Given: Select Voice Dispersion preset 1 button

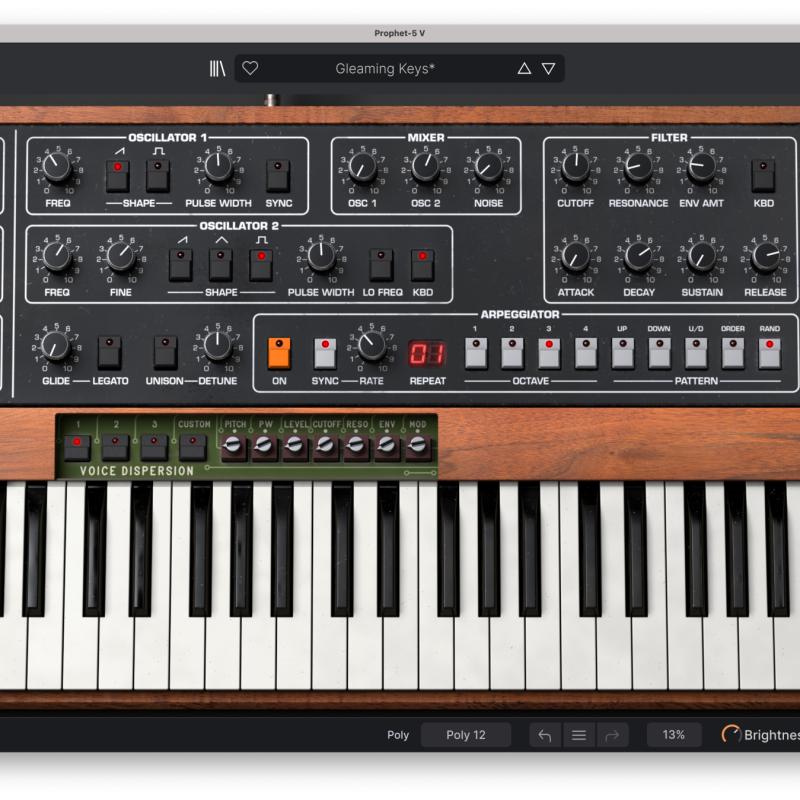Looking at the screenshot, I should [77, 447].
